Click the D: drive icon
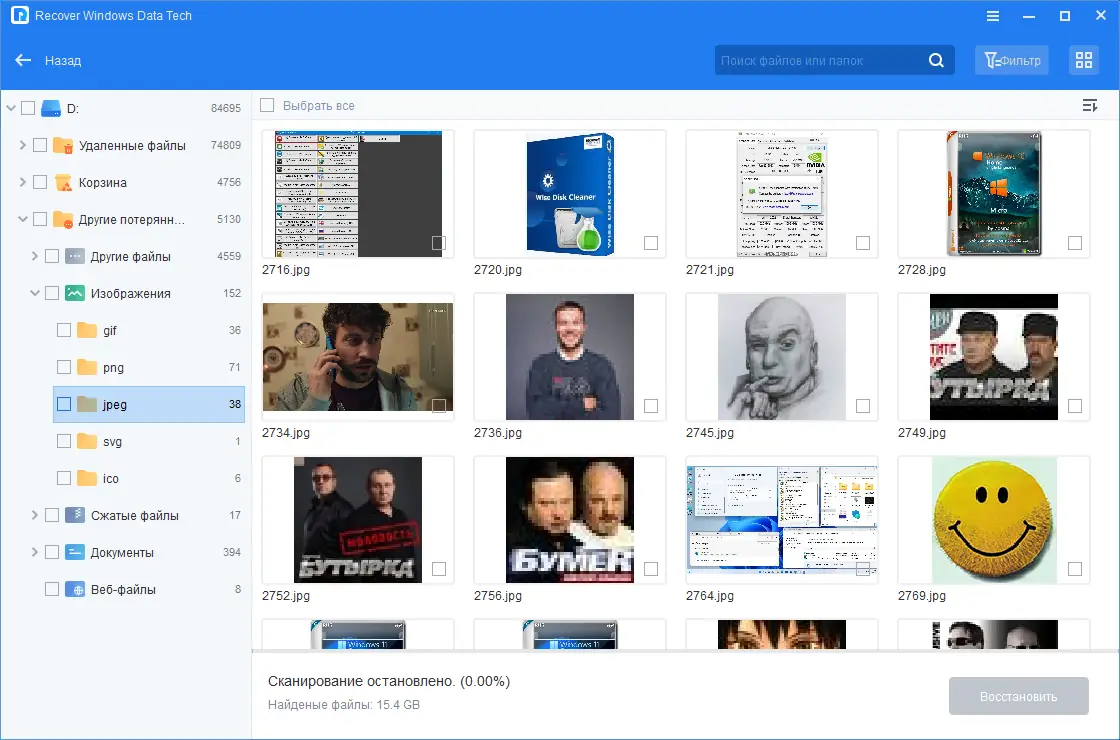 (x=51, y=109)
